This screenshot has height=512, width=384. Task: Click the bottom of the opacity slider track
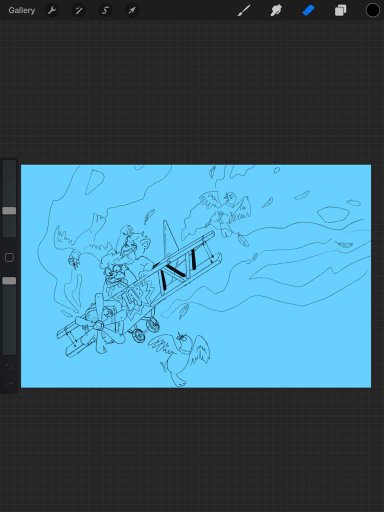point(9,351)
